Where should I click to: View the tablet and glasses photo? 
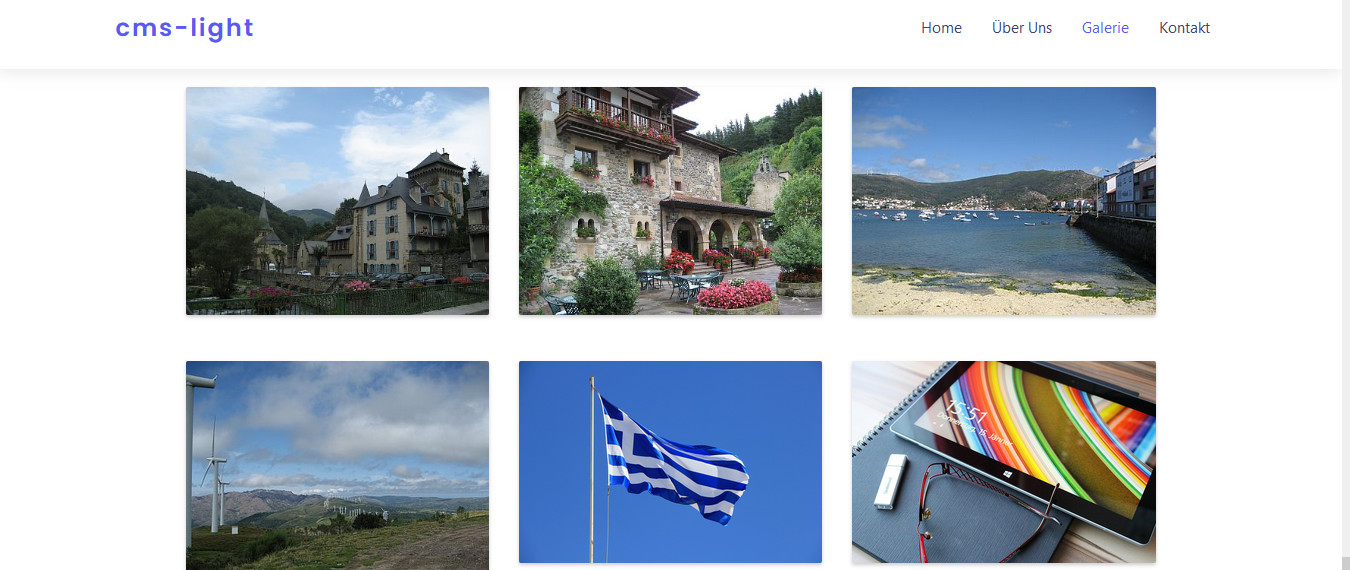point(1004,462)
